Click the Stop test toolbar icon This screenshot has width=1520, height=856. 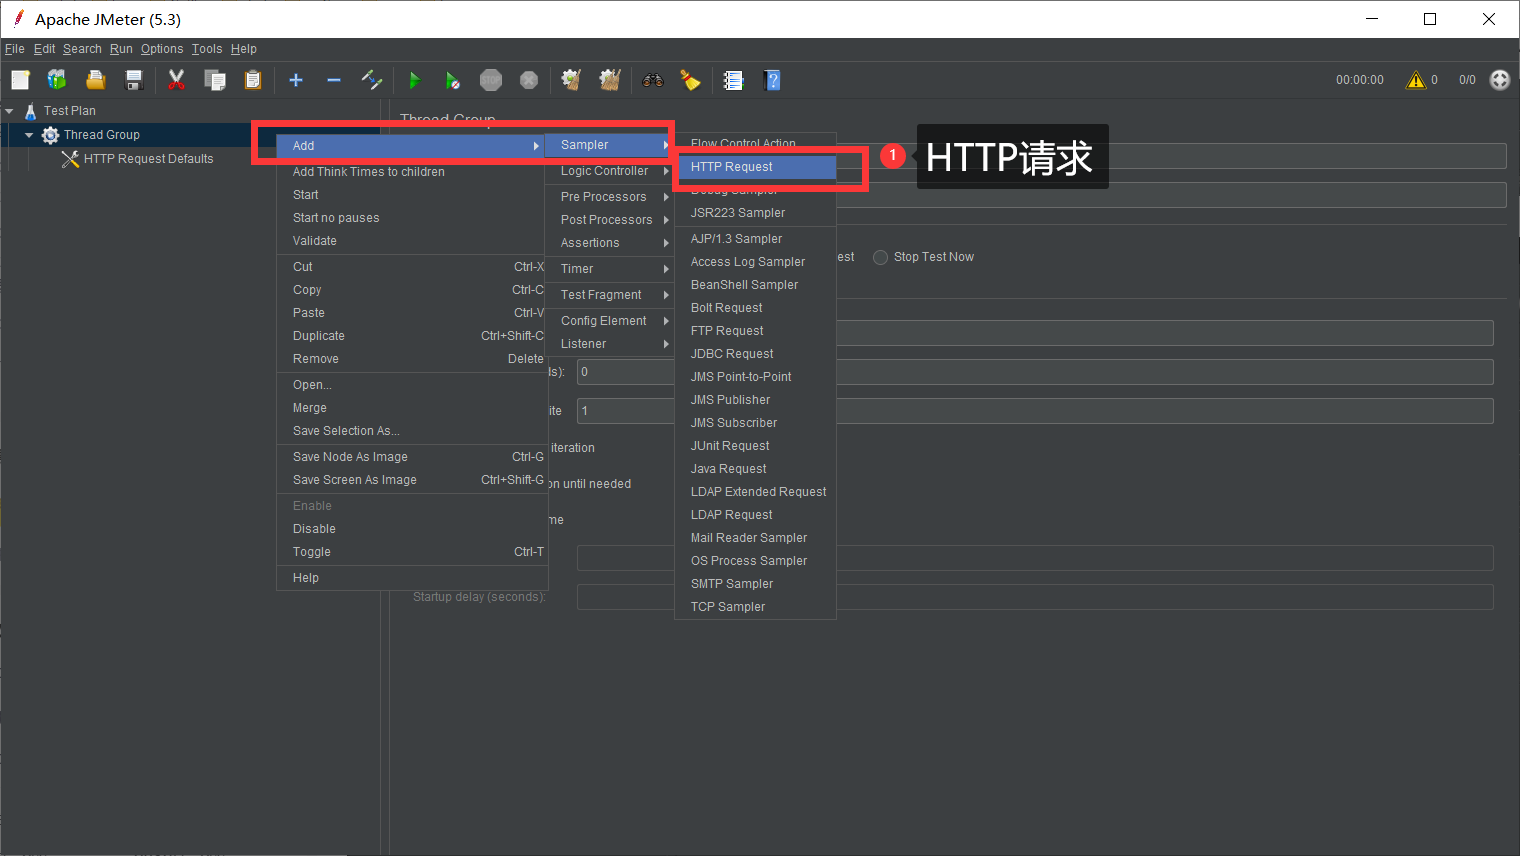click(491, 80)
